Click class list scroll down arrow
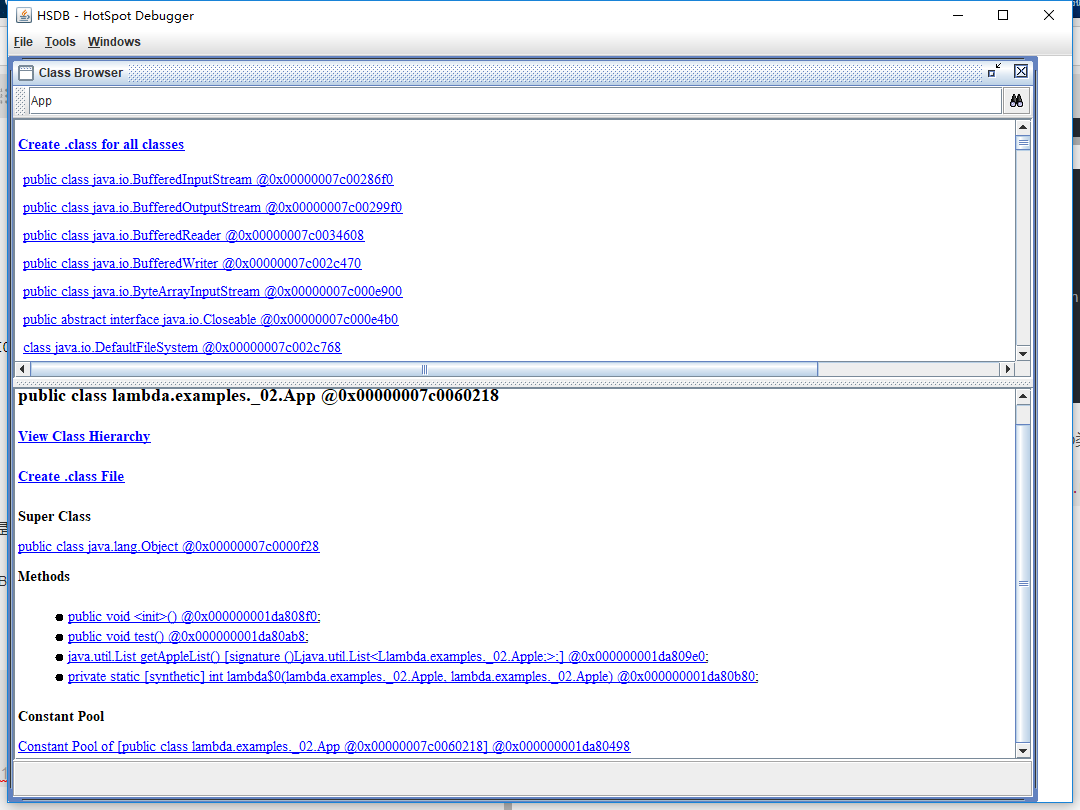This screenshot has width=1080, height=810. coord(1023,353)
